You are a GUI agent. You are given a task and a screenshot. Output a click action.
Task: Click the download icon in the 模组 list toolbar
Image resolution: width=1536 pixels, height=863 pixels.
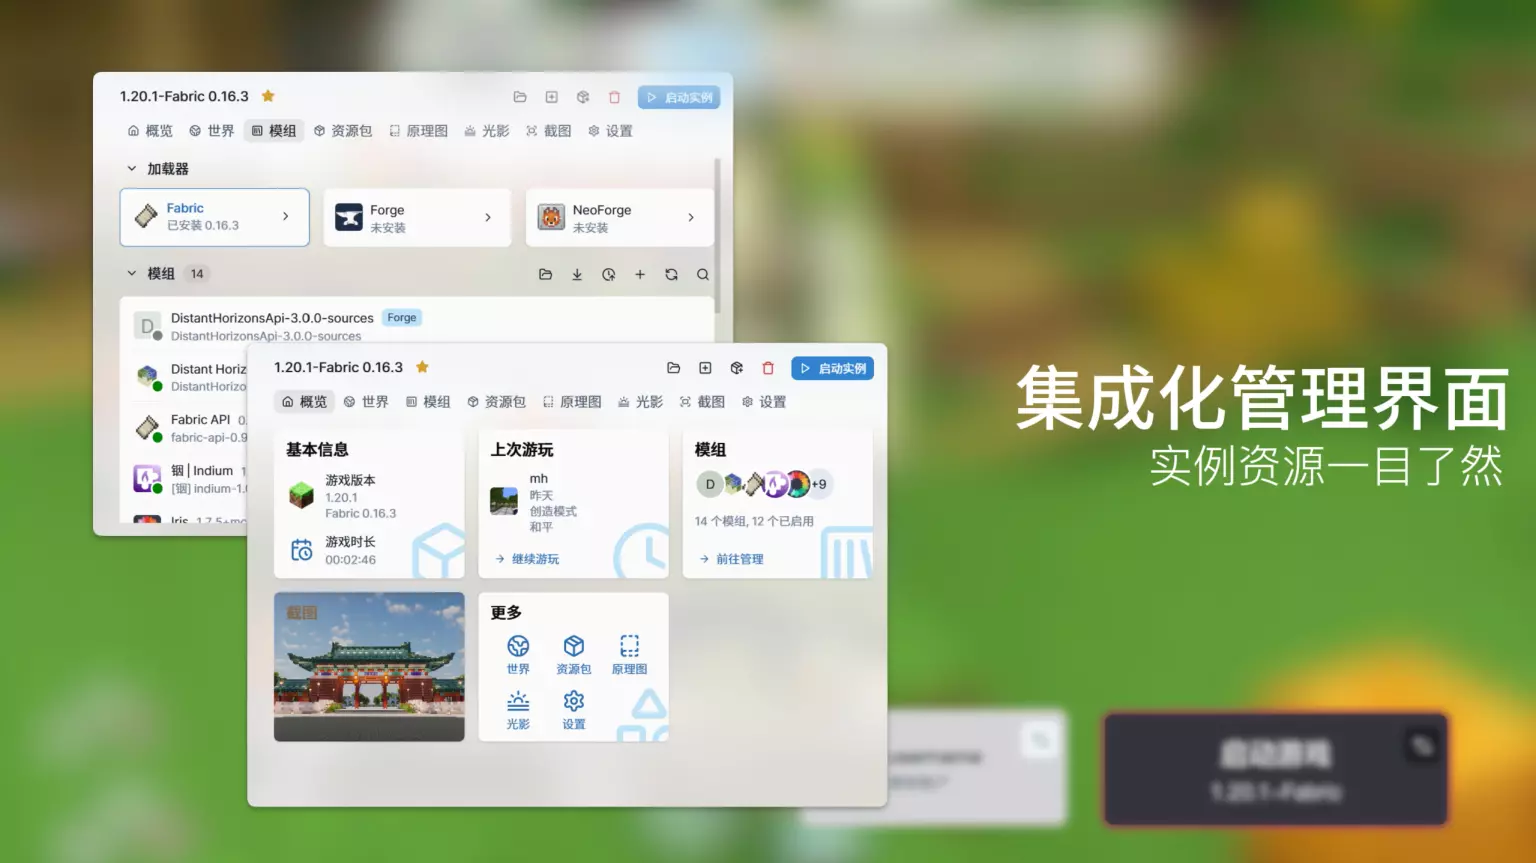(577, 274)
